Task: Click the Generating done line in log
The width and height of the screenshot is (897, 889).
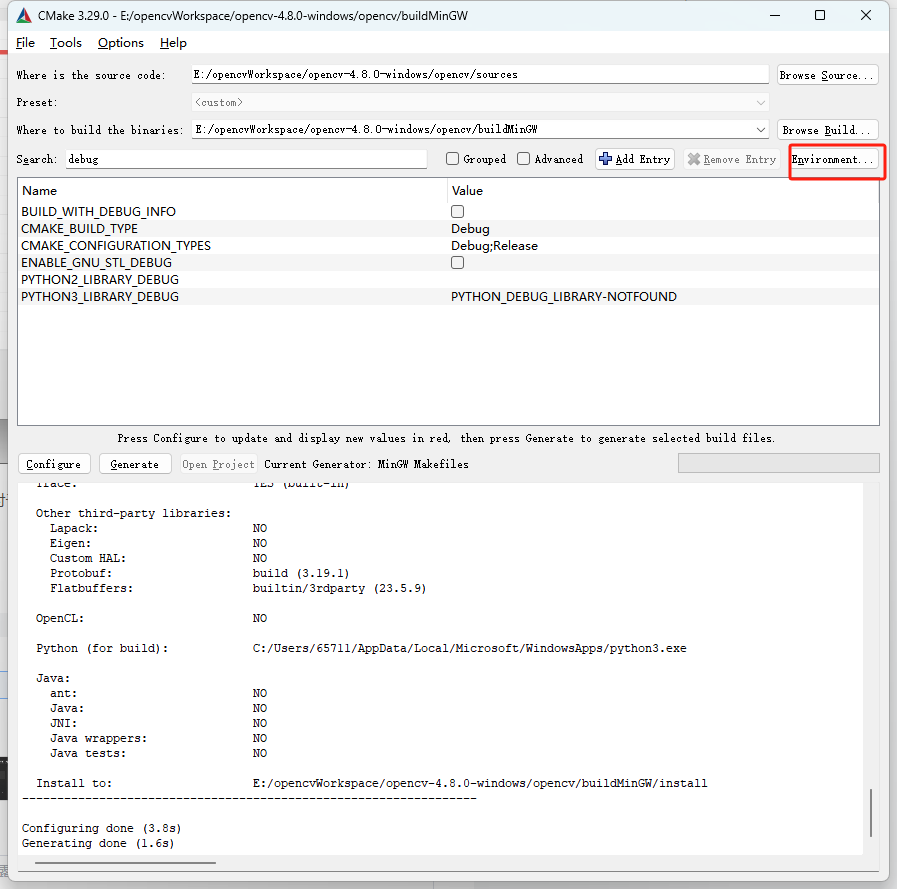Action: click(98, 843)
